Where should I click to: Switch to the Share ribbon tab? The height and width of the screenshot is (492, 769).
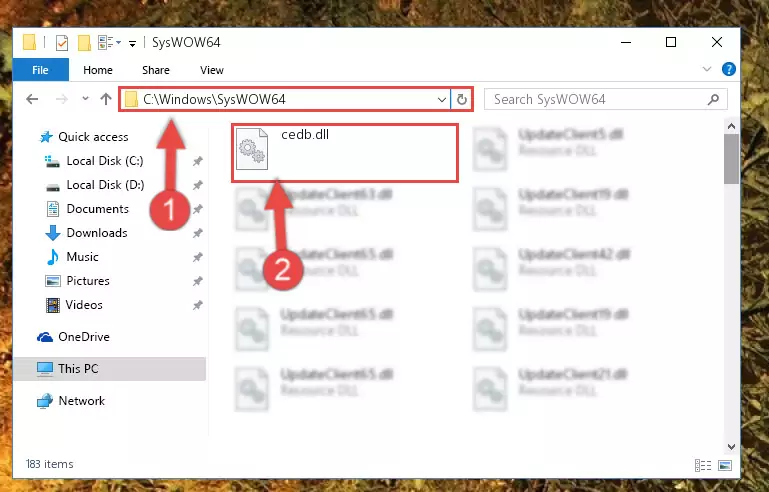click(155, 70)
